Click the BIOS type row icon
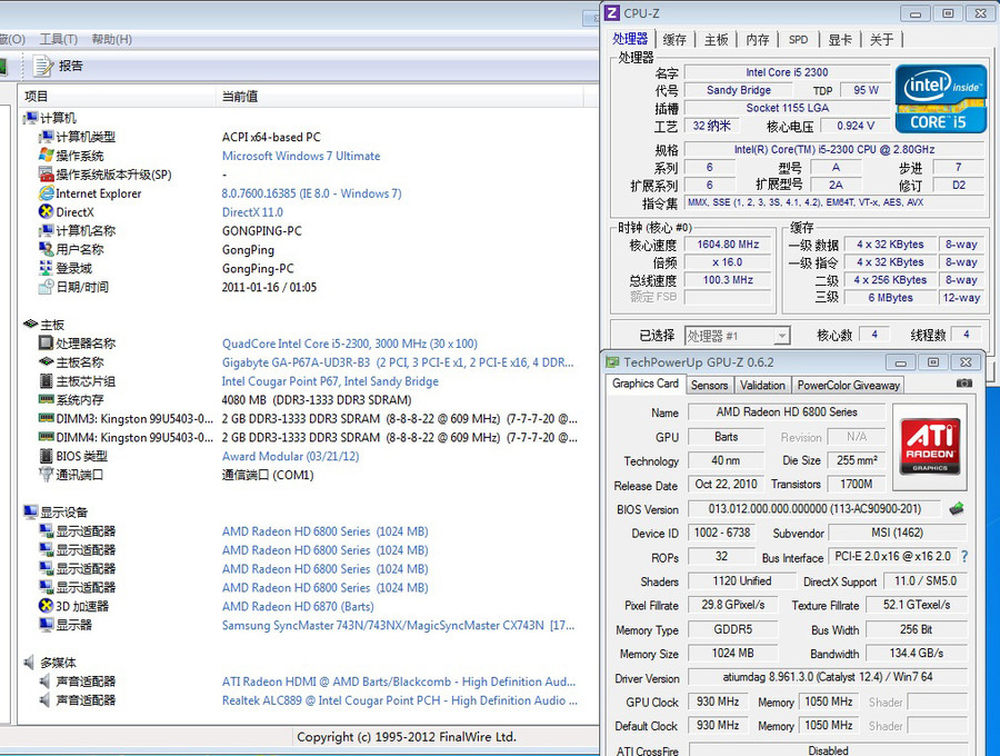The height and width of the screenshot is (756, 1000). 46,456
